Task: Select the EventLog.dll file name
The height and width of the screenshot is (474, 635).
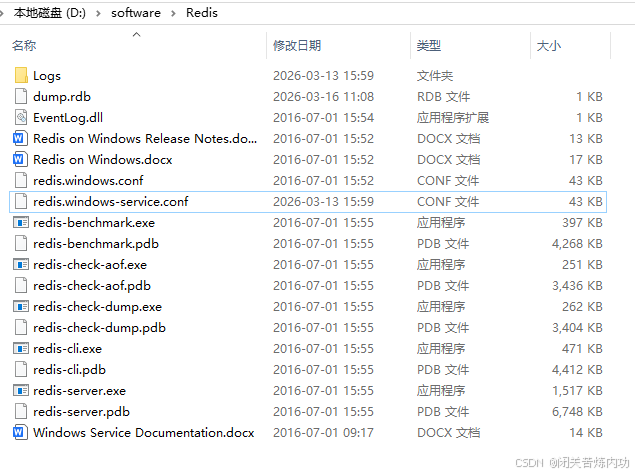Action: click(x=68, y=118)
